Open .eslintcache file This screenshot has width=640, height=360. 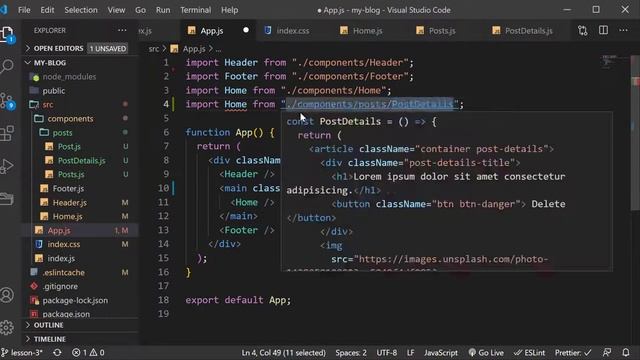63,272
